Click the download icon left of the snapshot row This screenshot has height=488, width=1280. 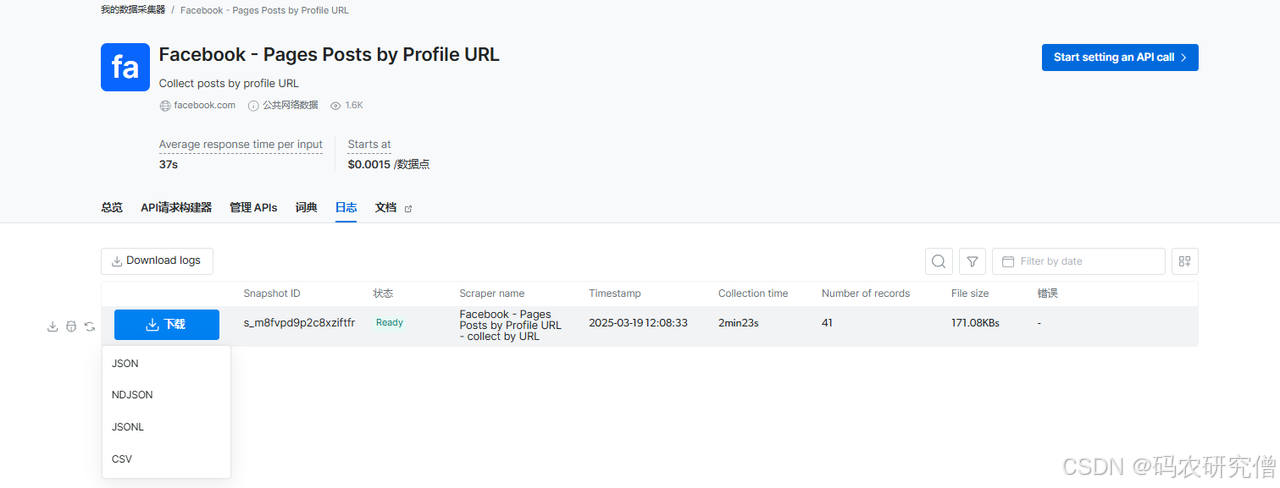(x=53, y=326)
